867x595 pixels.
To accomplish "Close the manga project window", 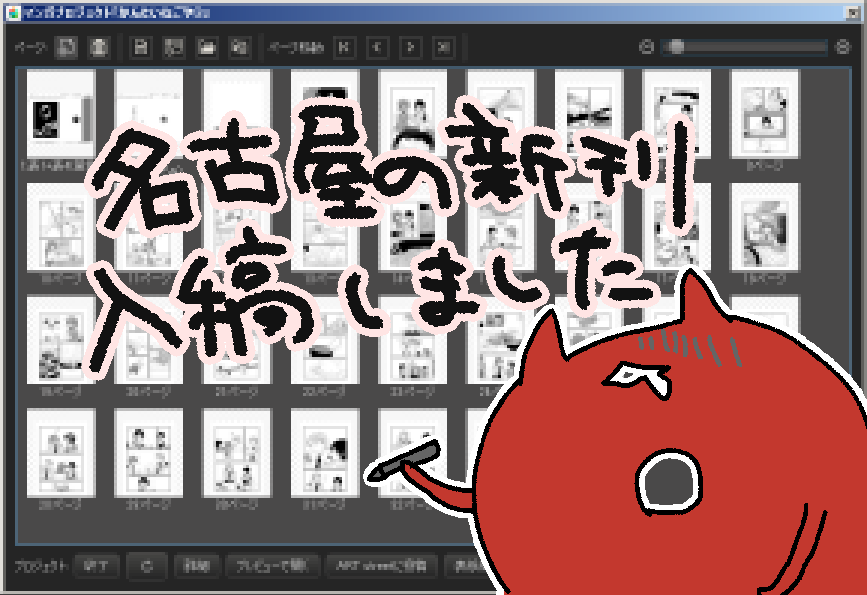I will coord(852,13).
